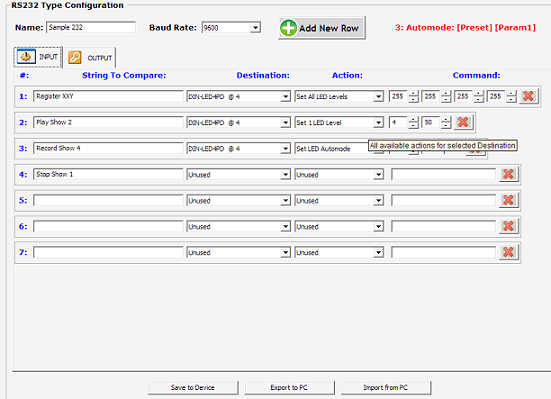Click String To Compare column header
551x399 pixels.
124,75
